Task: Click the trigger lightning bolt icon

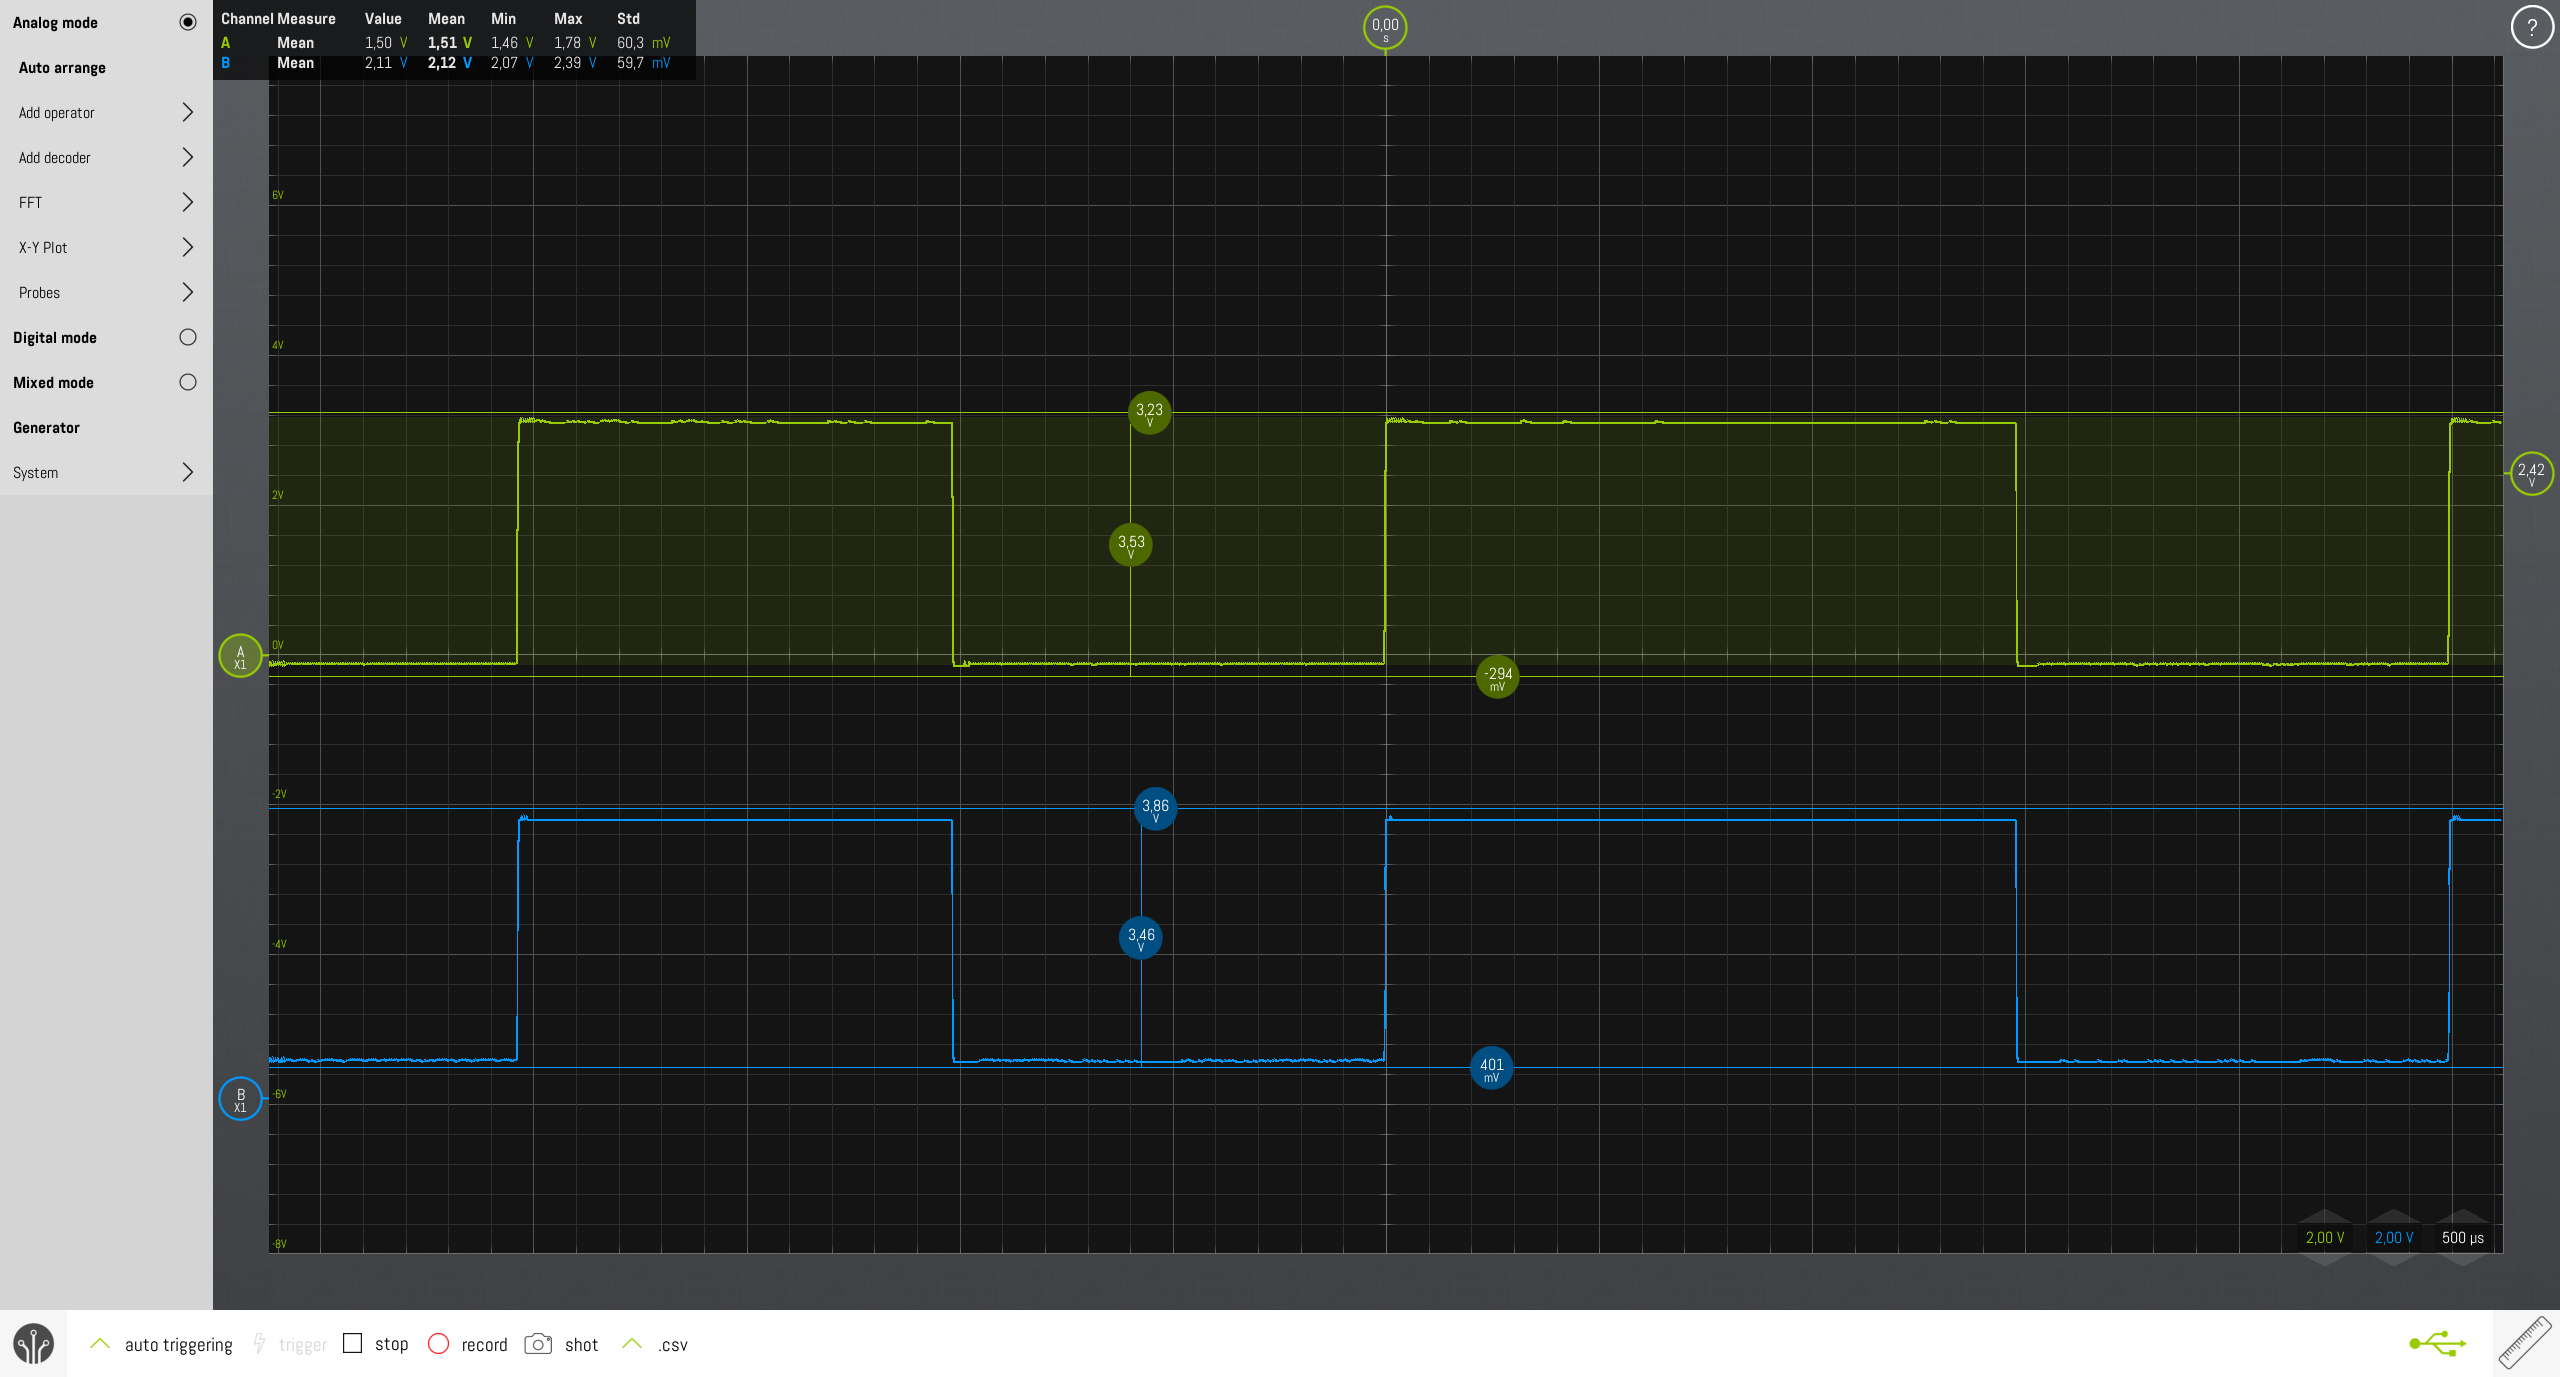Action: 259,1343
